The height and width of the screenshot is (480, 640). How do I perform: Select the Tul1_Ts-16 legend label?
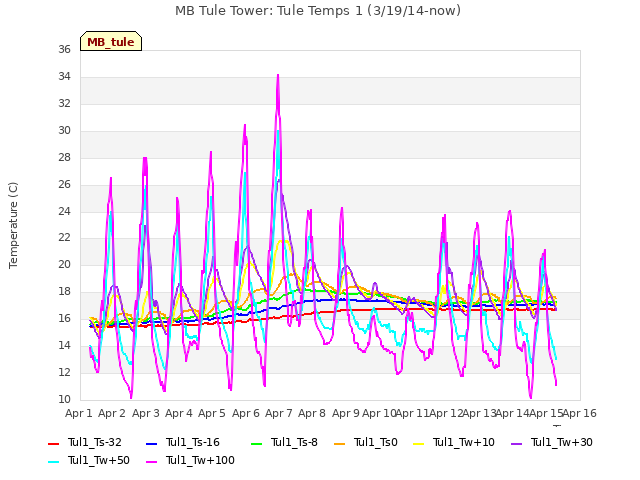(x=193, y=442)
